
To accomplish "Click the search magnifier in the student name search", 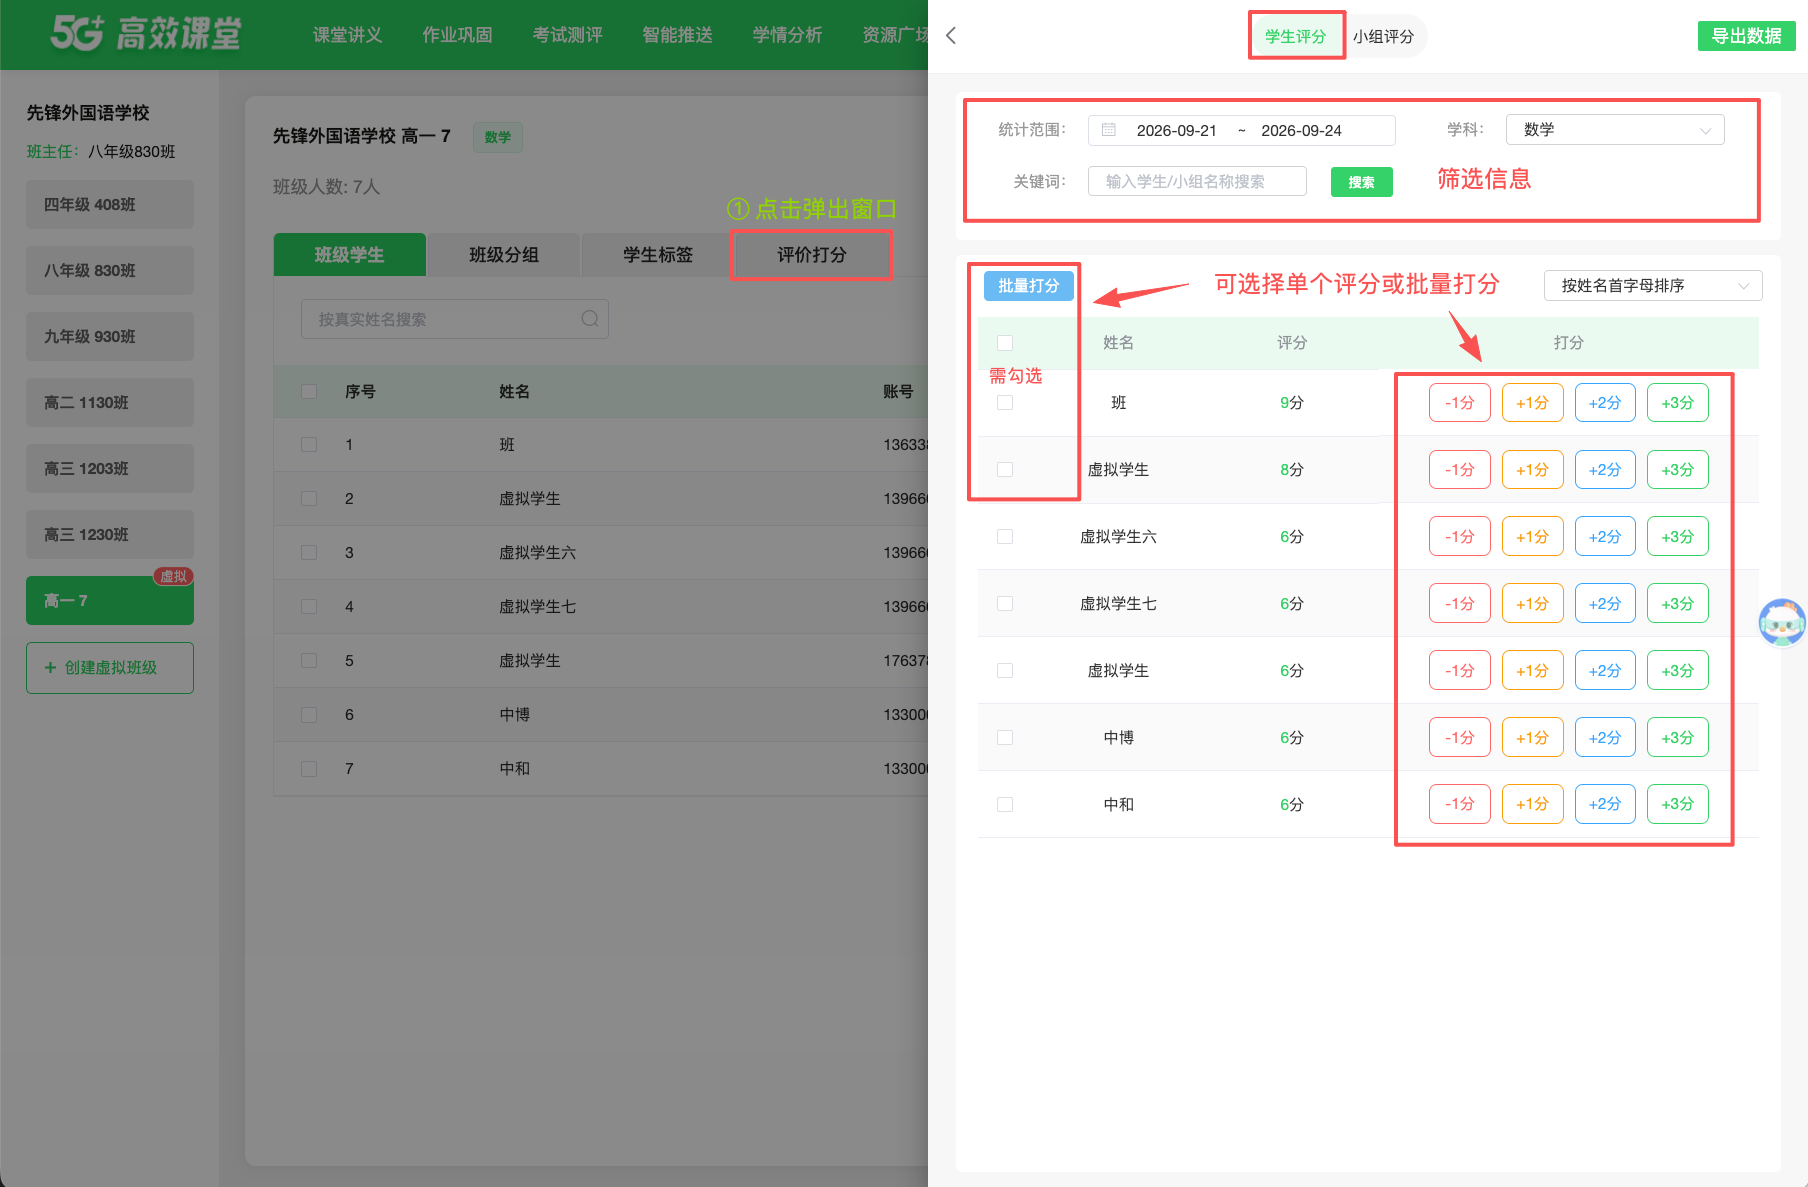I will point(590,319).
